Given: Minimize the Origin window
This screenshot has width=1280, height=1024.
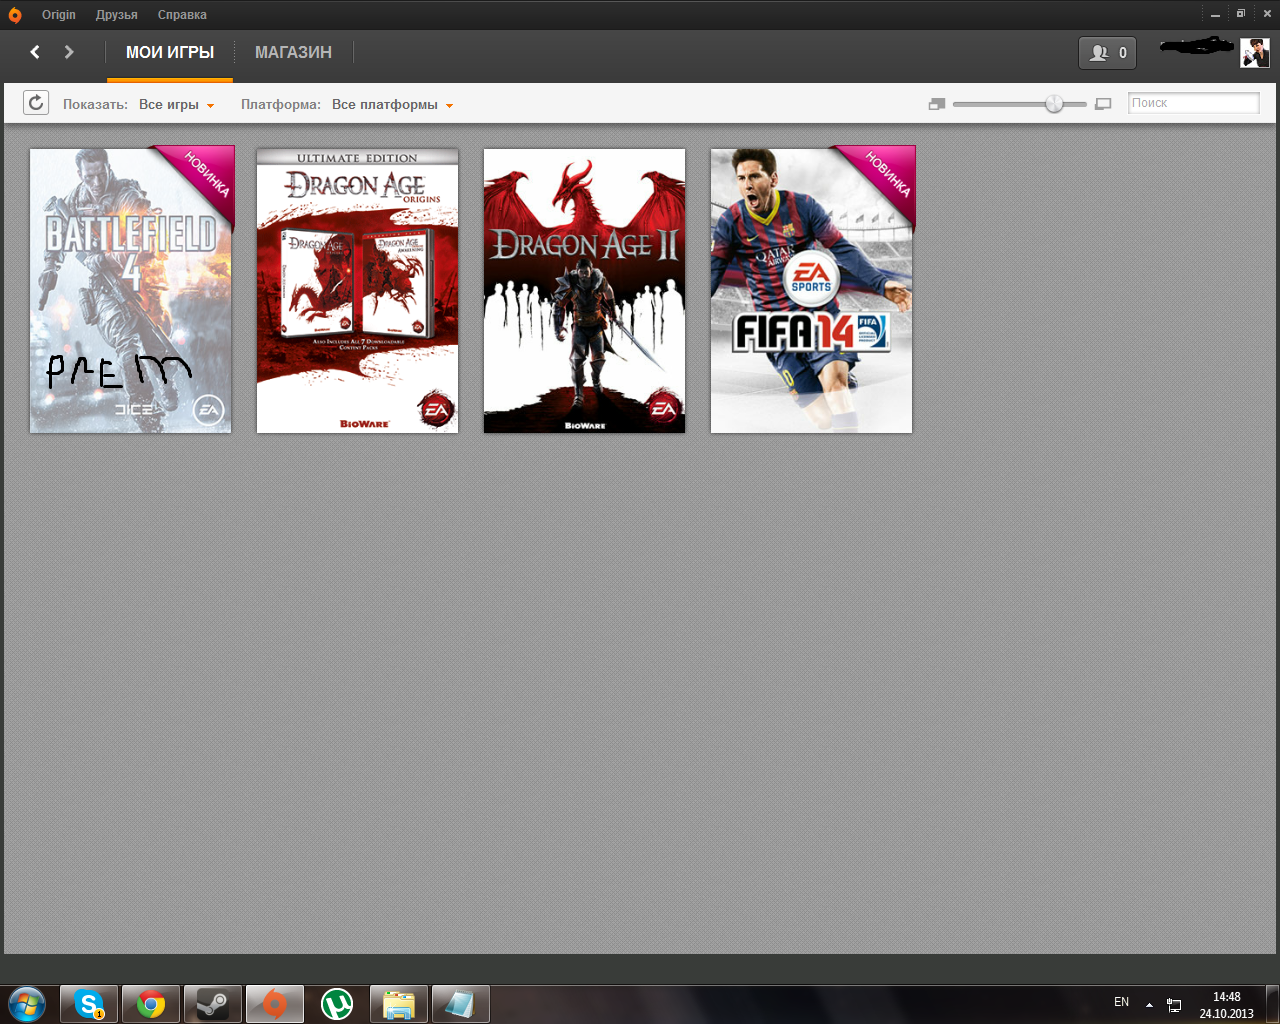Looking at the screenshot, I should point(1215,15).
